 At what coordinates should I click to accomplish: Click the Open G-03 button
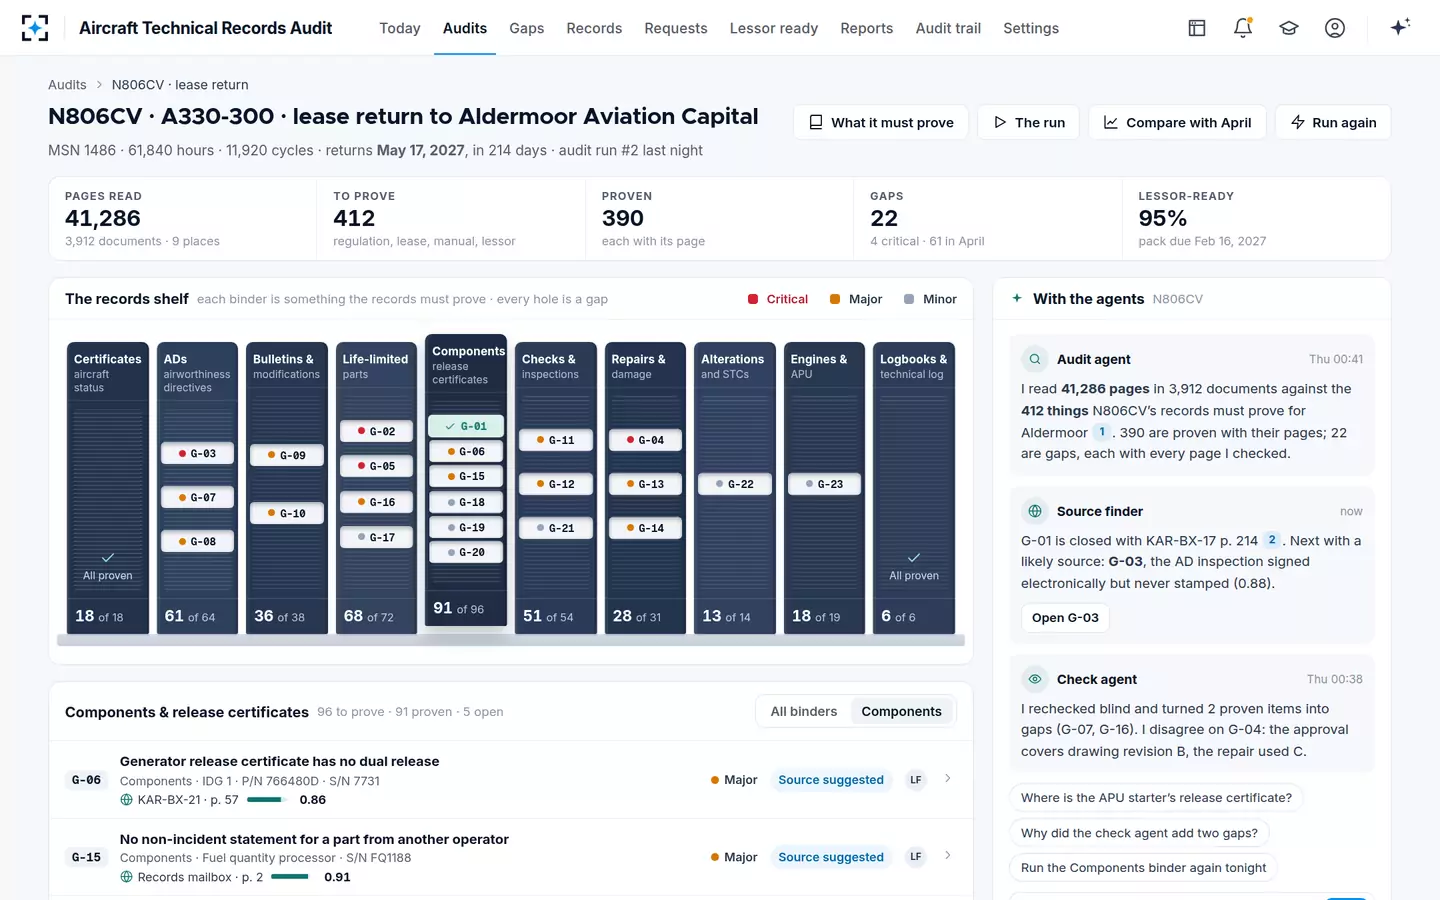1065,618
